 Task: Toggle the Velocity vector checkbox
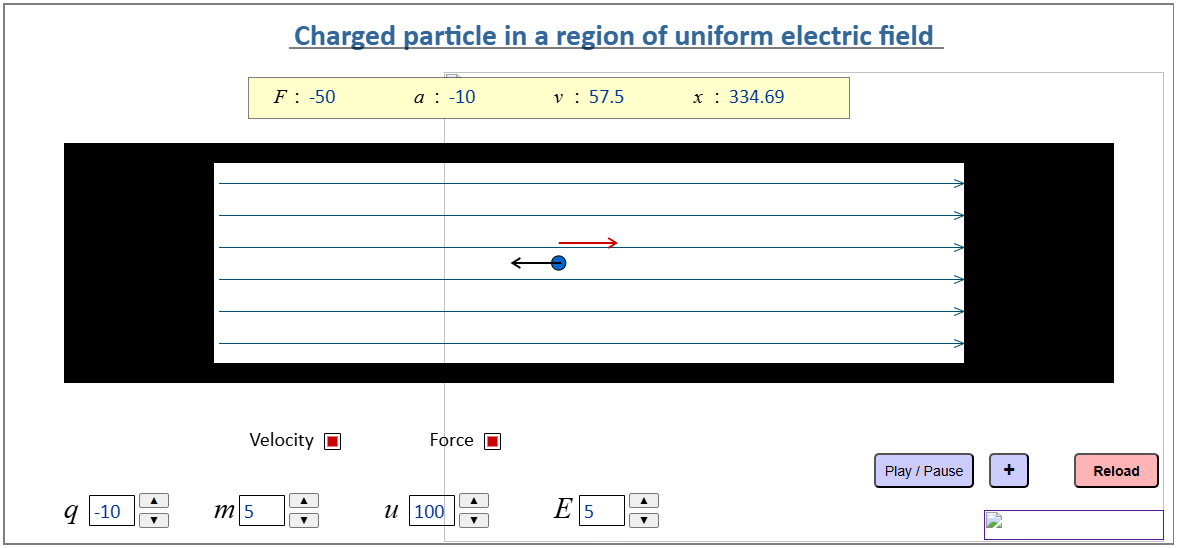[333, 441]
